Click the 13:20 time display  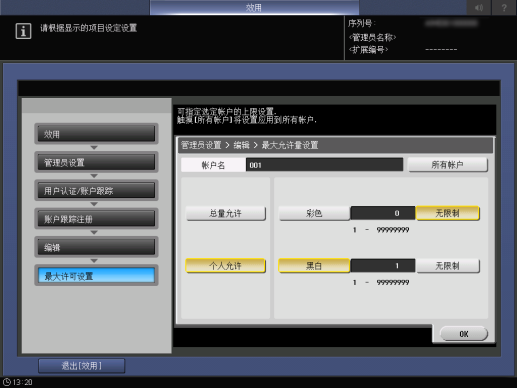[23, 382]
